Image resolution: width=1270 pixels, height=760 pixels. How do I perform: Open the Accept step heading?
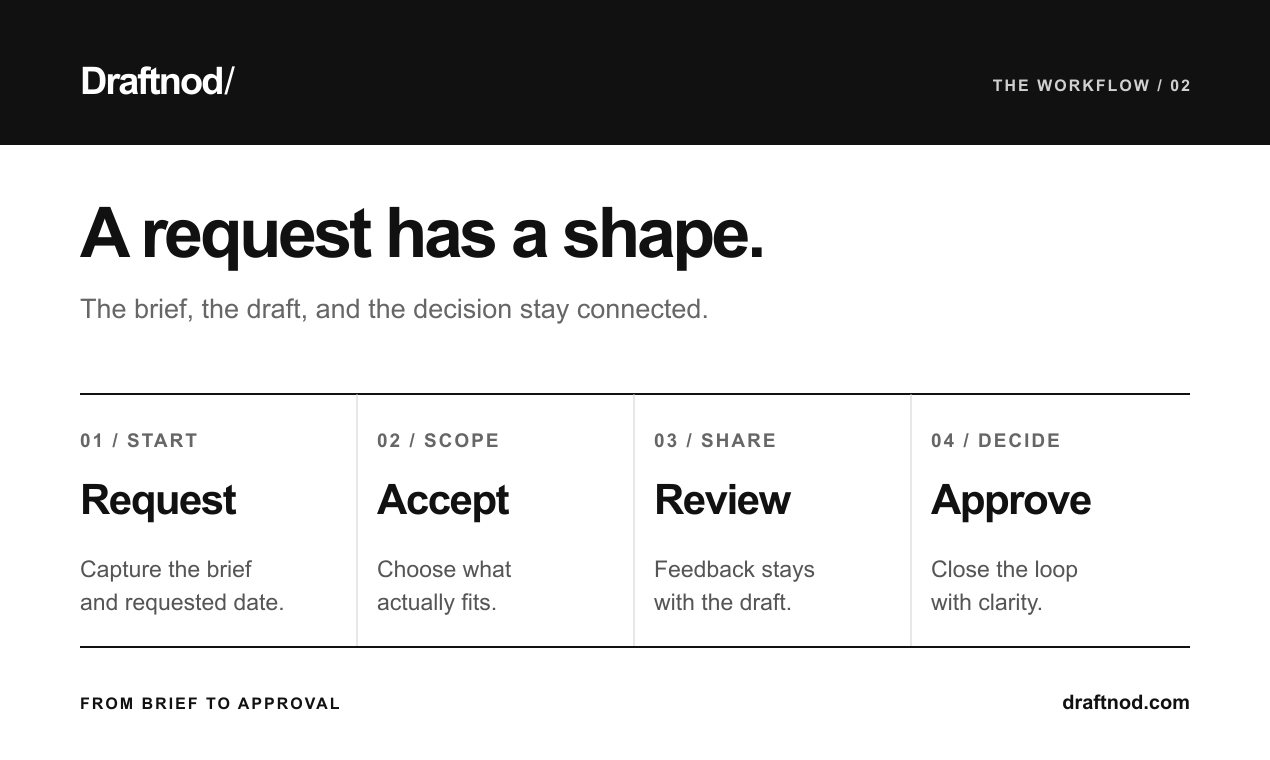(443, 500)
